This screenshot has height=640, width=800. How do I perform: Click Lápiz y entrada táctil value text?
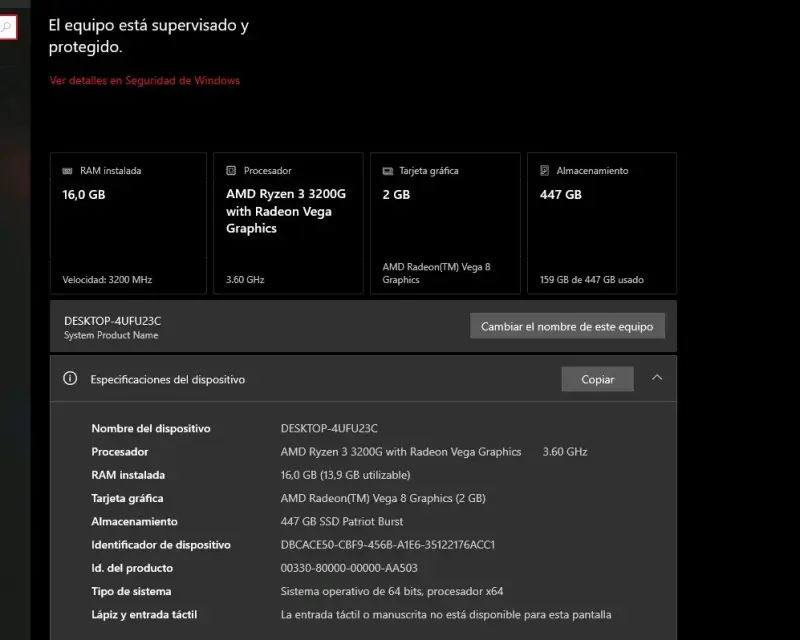(x=446, y=614)
